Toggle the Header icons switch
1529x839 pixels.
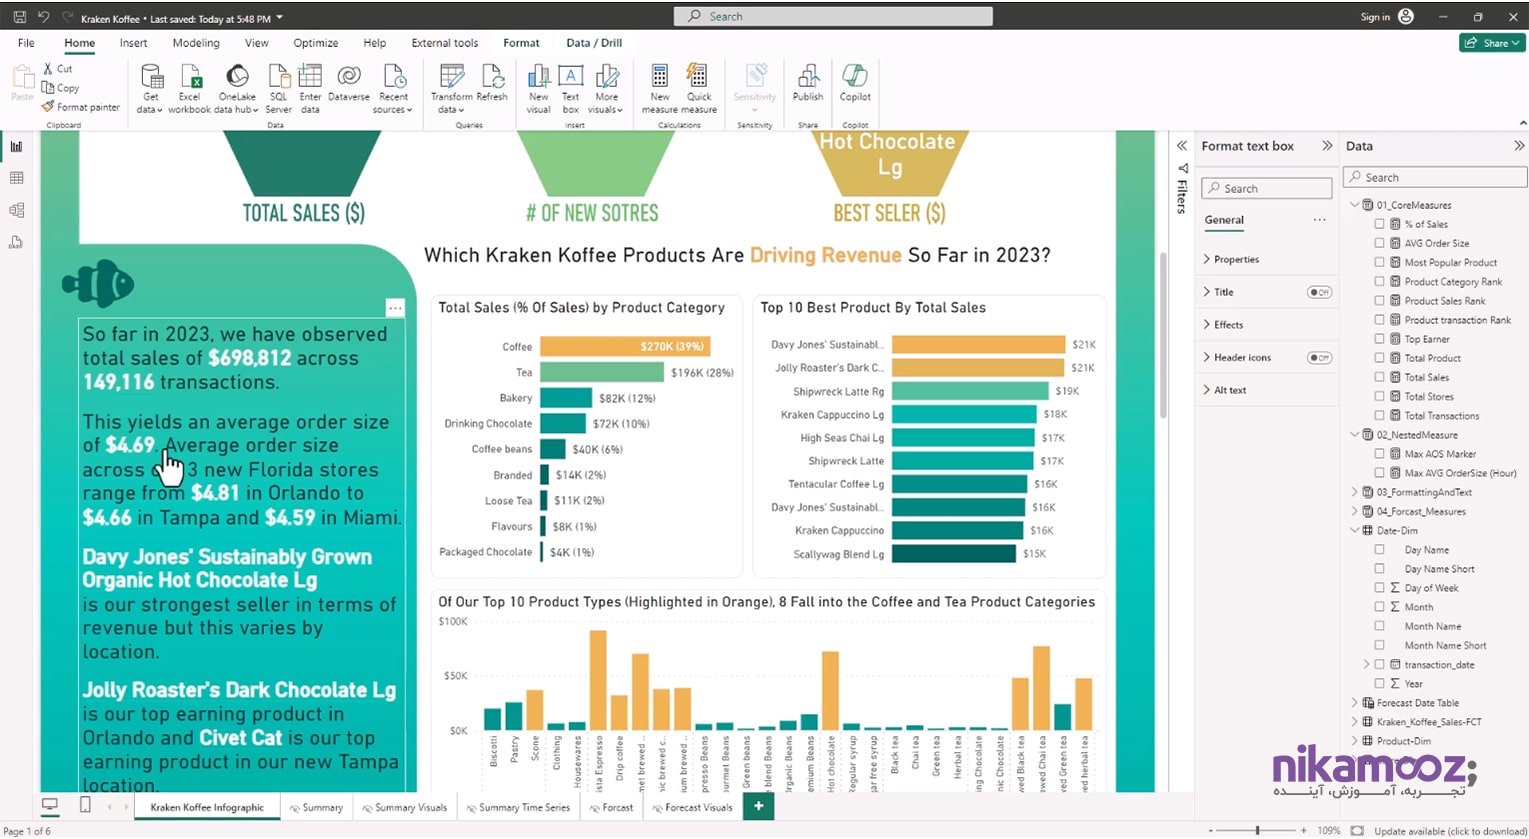1319,357
